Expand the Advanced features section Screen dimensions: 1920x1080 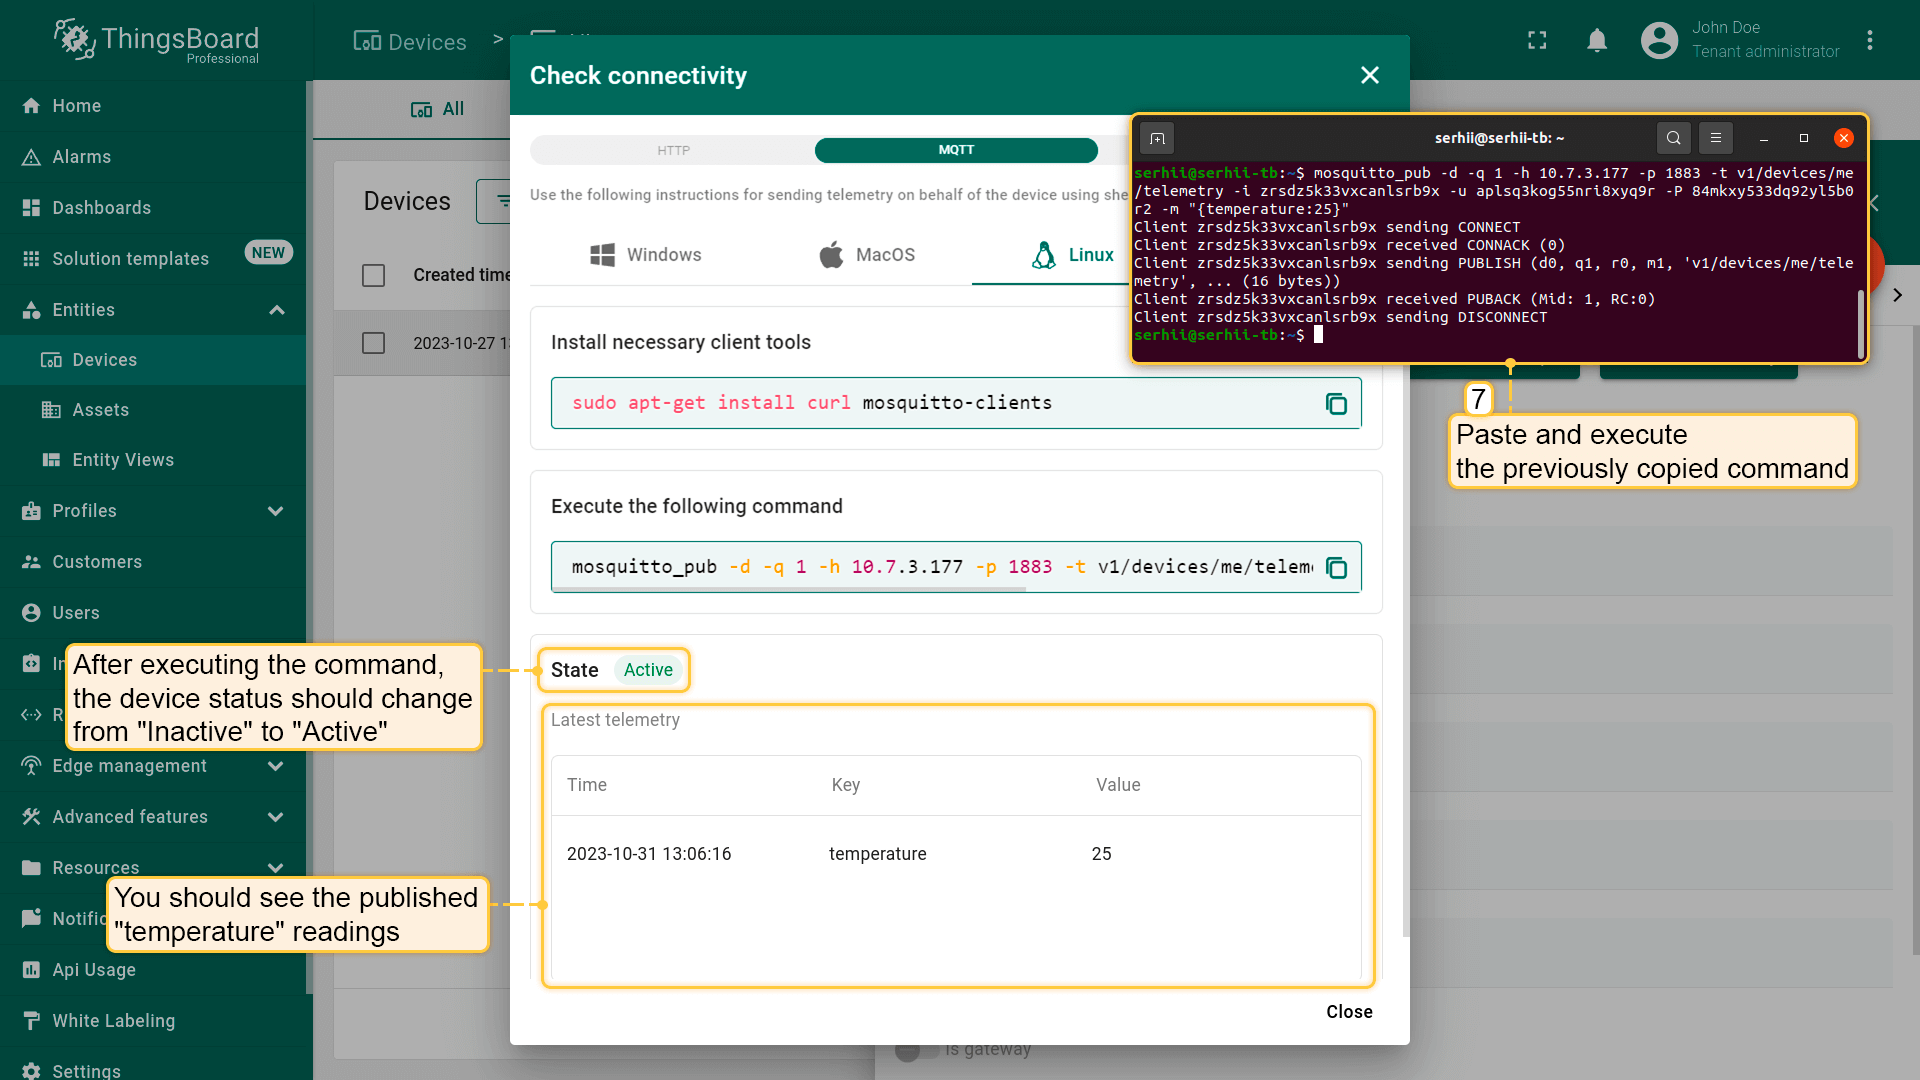pyautogui.click(x=276, y=817)
